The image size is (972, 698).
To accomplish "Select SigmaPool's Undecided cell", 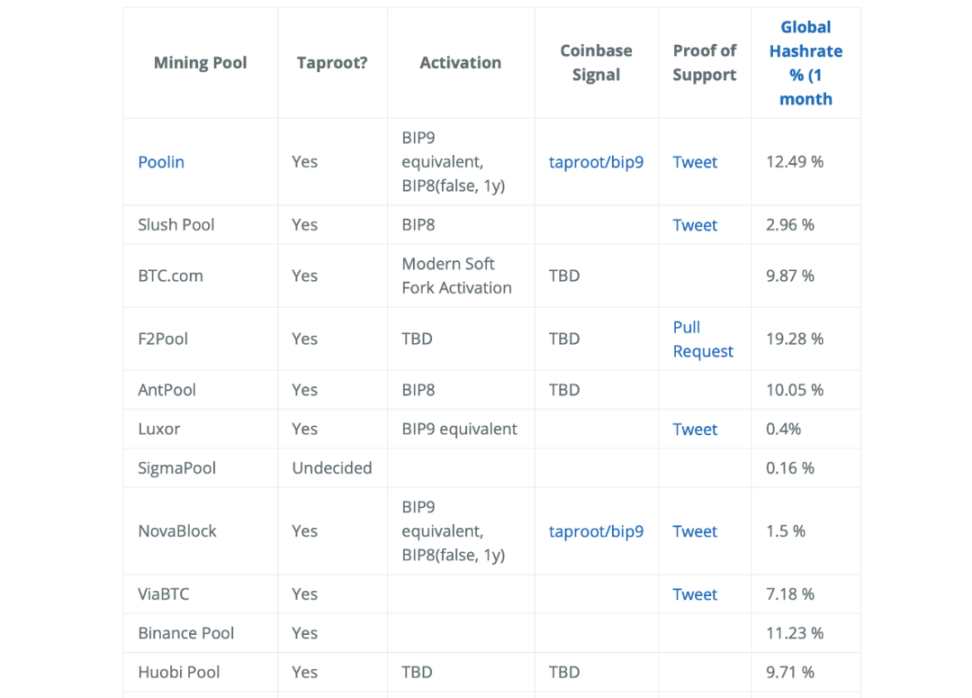I will pyautogui.click(x=332, y=468).
